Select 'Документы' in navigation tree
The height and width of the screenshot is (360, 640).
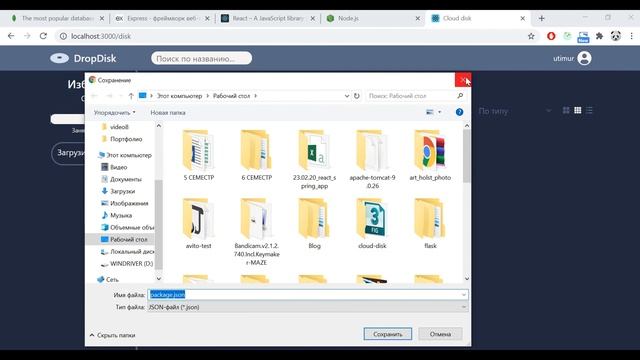click(125, 179)
